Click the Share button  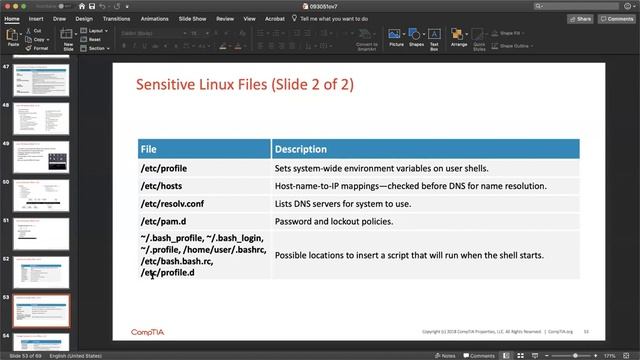(x=580, y=19)
